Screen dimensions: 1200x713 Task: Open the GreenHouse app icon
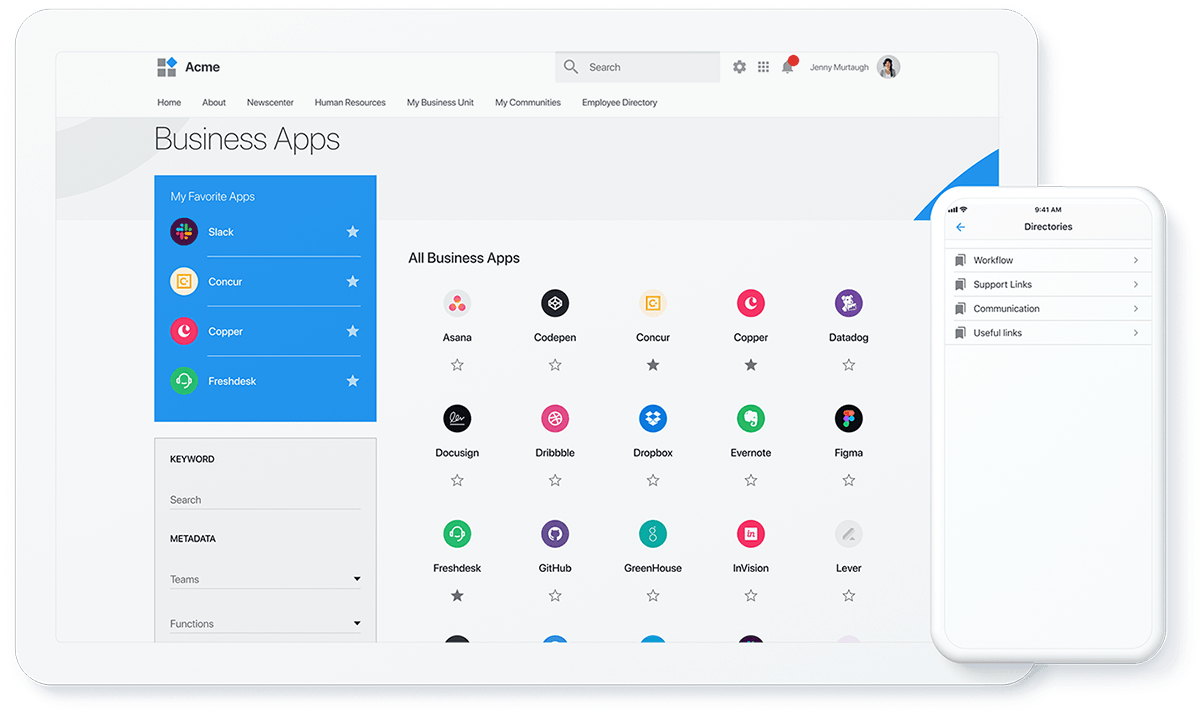[x=653, y=534]
